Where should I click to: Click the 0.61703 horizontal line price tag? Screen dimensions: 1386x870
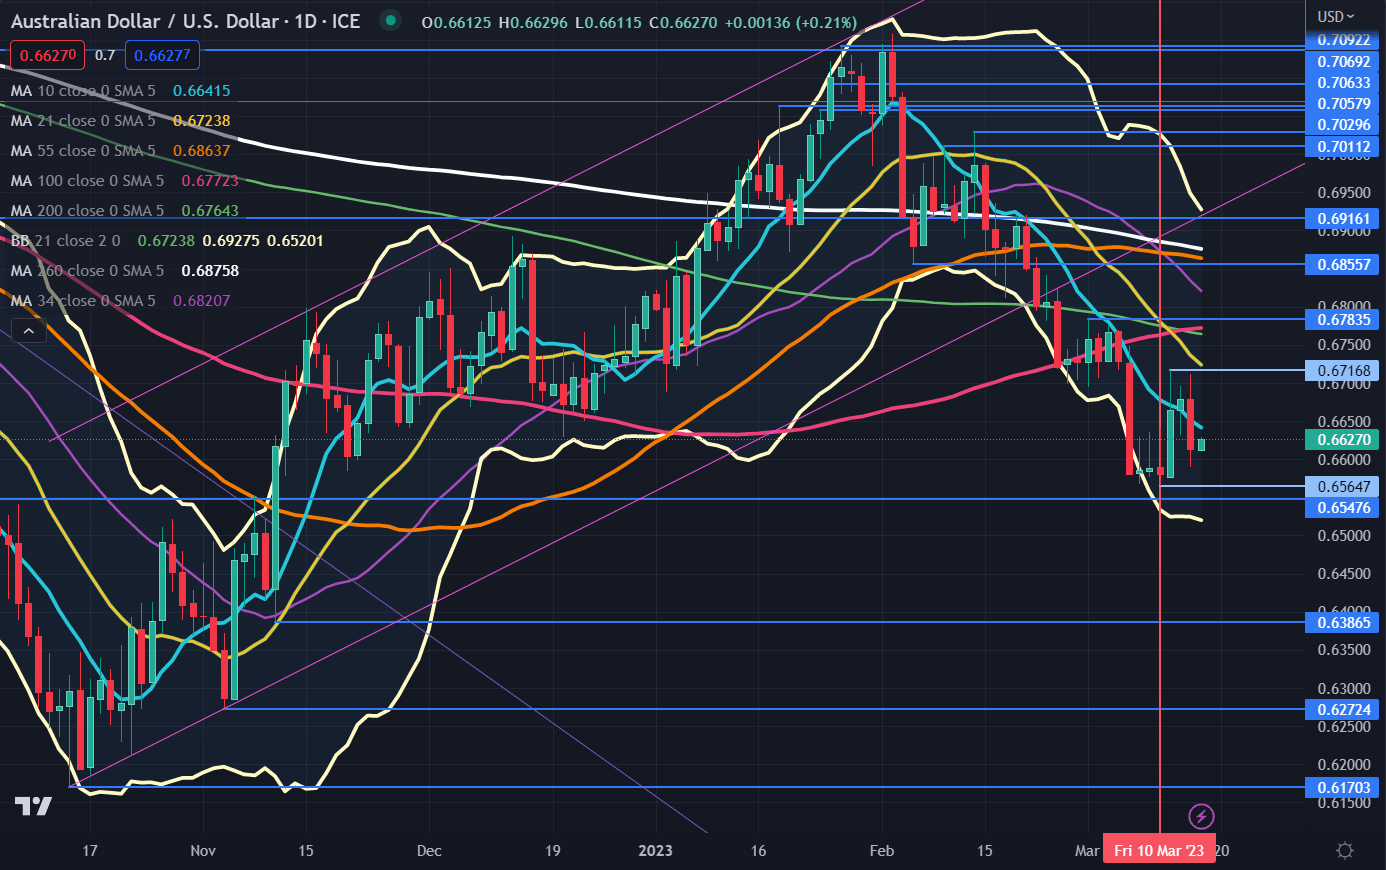coord(1343,788)
